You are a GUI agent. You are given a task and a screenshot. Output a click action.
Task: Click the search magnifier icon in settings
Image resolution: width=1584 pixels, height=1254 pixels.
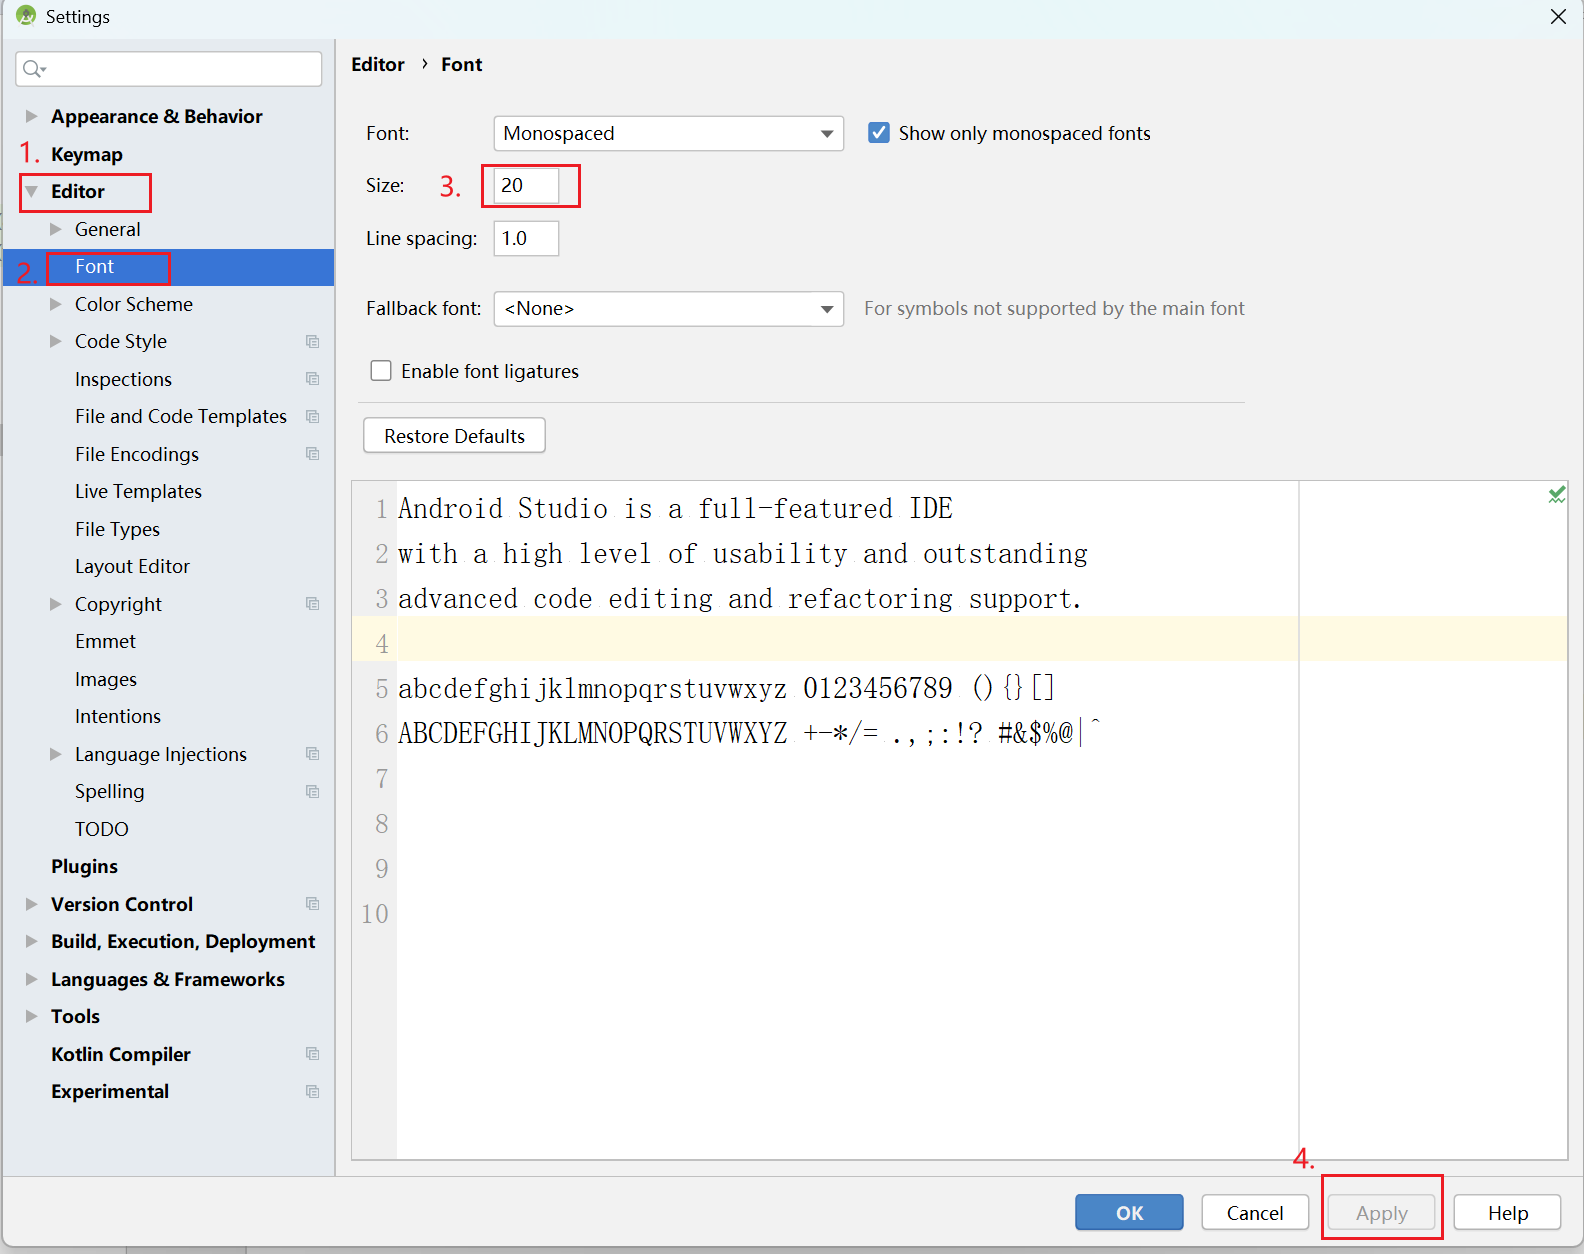coord(32,68)
